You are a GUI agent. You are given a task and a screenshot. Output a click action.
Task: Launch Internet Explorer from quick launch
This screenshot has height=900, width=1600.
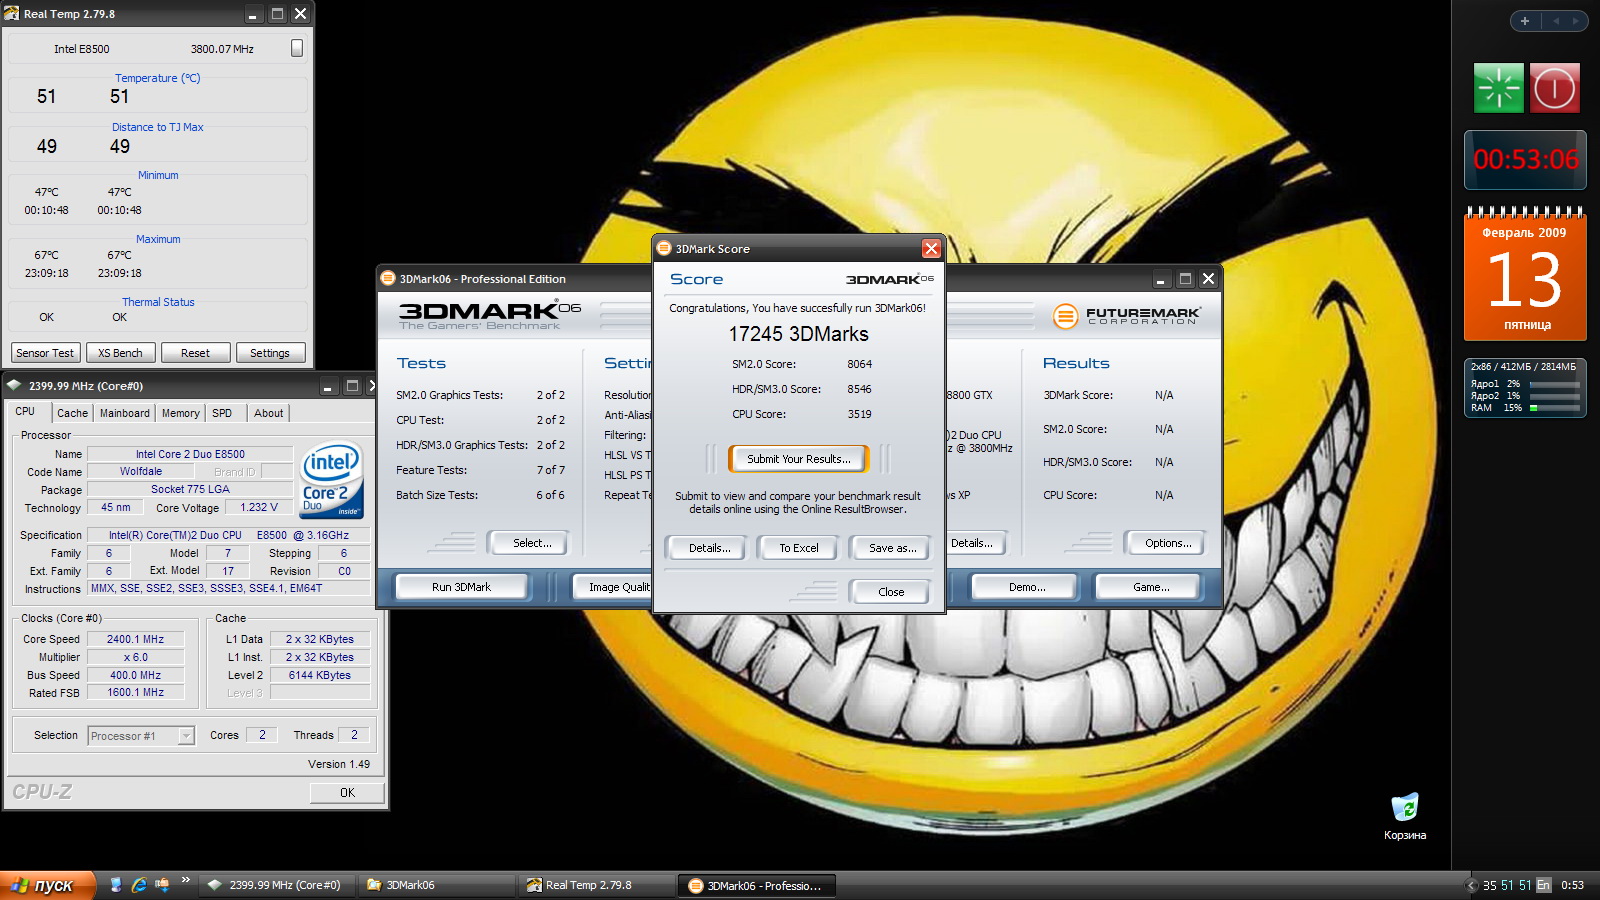point(139,885)
